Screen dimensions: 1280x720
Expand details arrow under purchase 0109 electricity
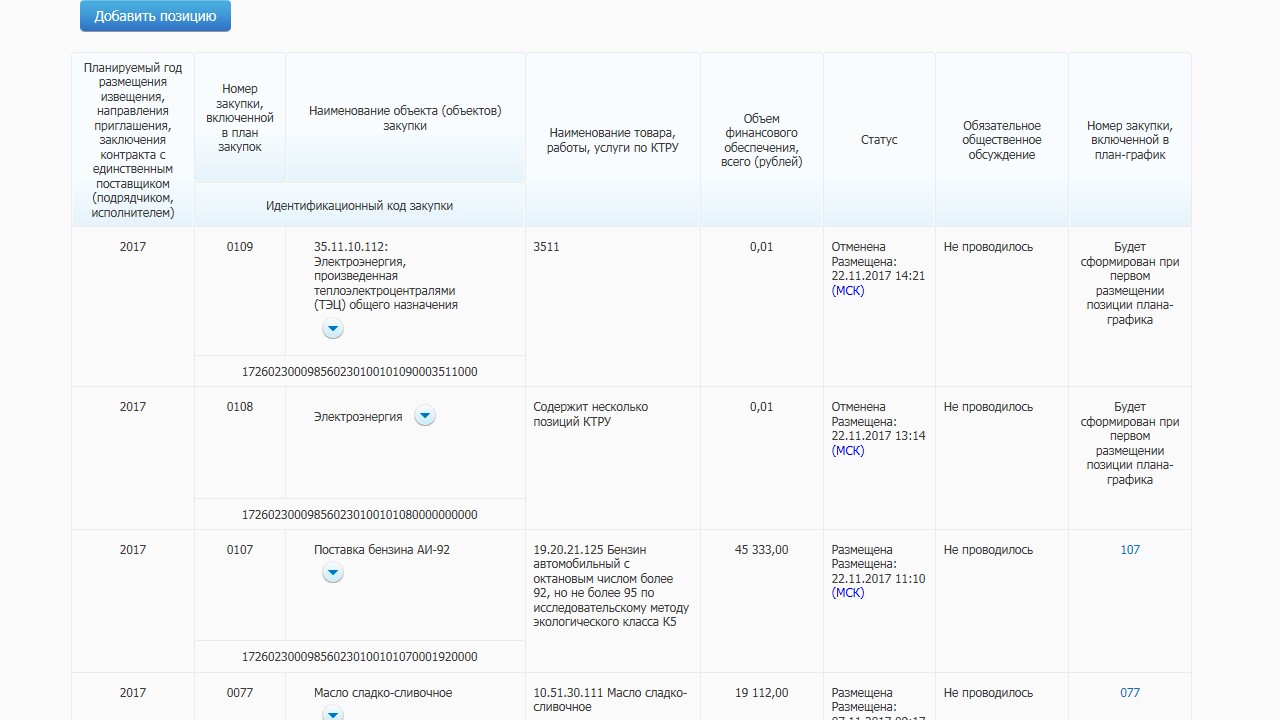[x=333, y=329]
